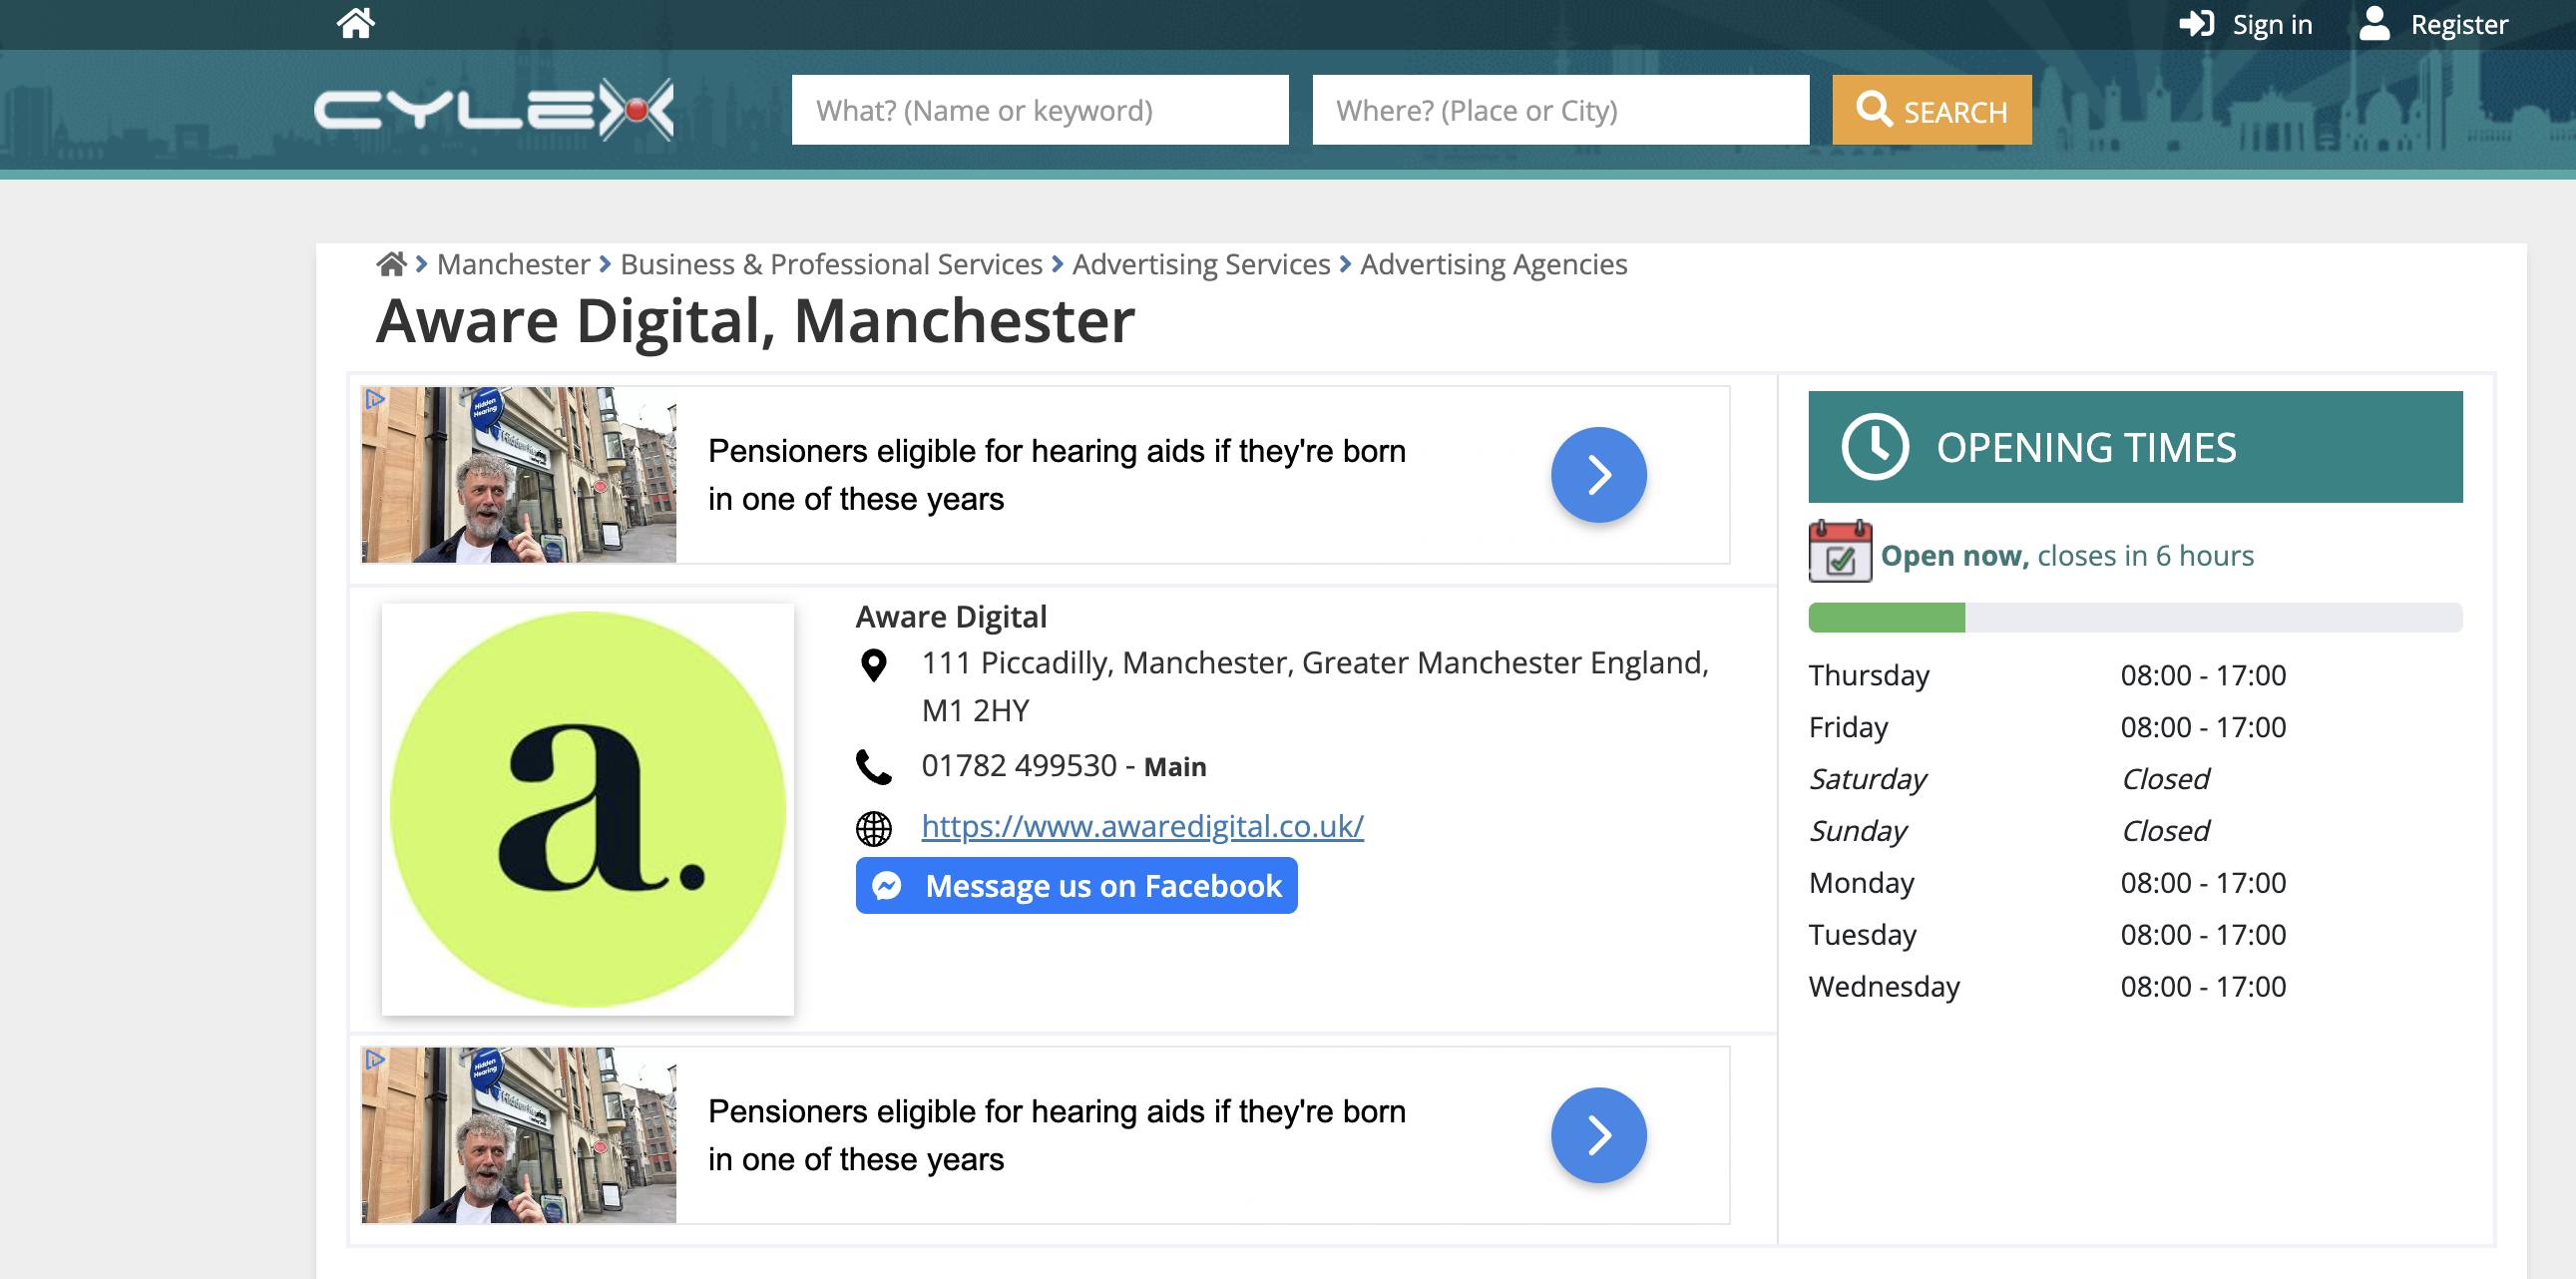Screen dimensions: 2576x1279
Task: Click the Sunday Closed row
Action: pos(2135,831)
